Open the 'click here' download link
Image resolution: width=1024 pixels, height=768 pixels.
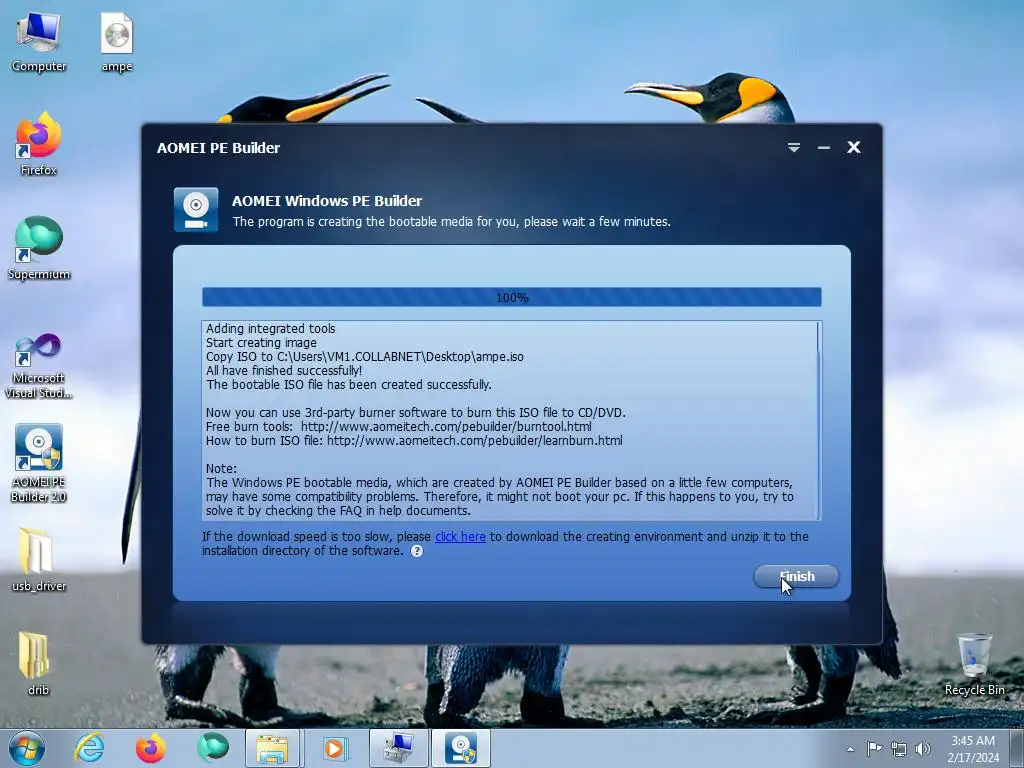[x=460, y=537]
